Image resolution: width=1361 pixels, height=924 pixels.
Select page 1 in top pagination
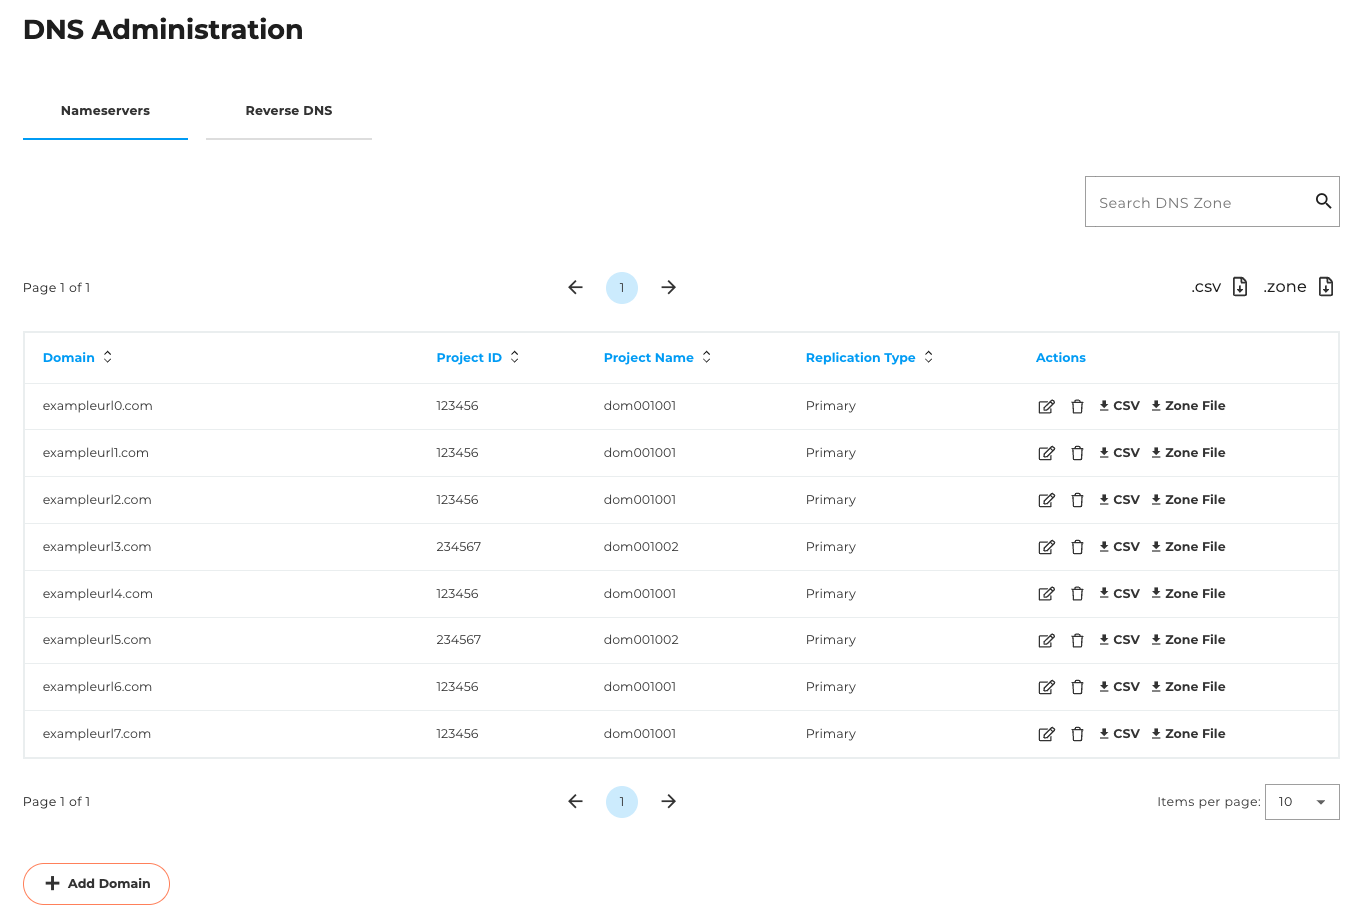point(622,288)
